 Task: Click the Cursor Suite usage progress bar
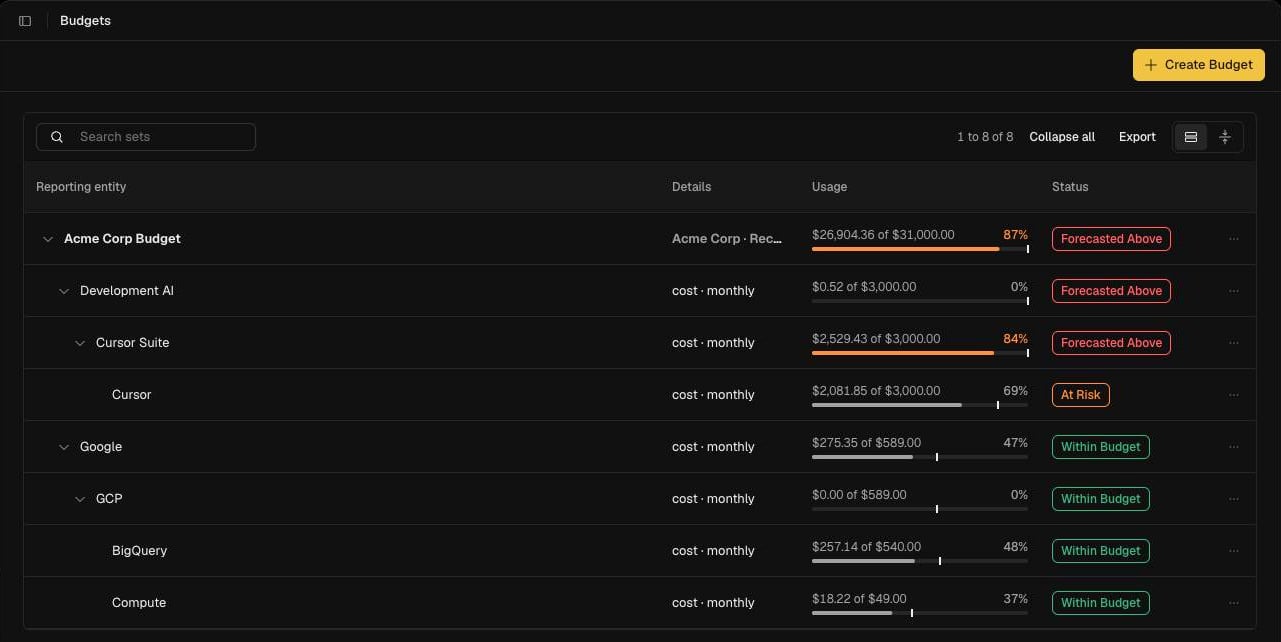coord(920,353)
